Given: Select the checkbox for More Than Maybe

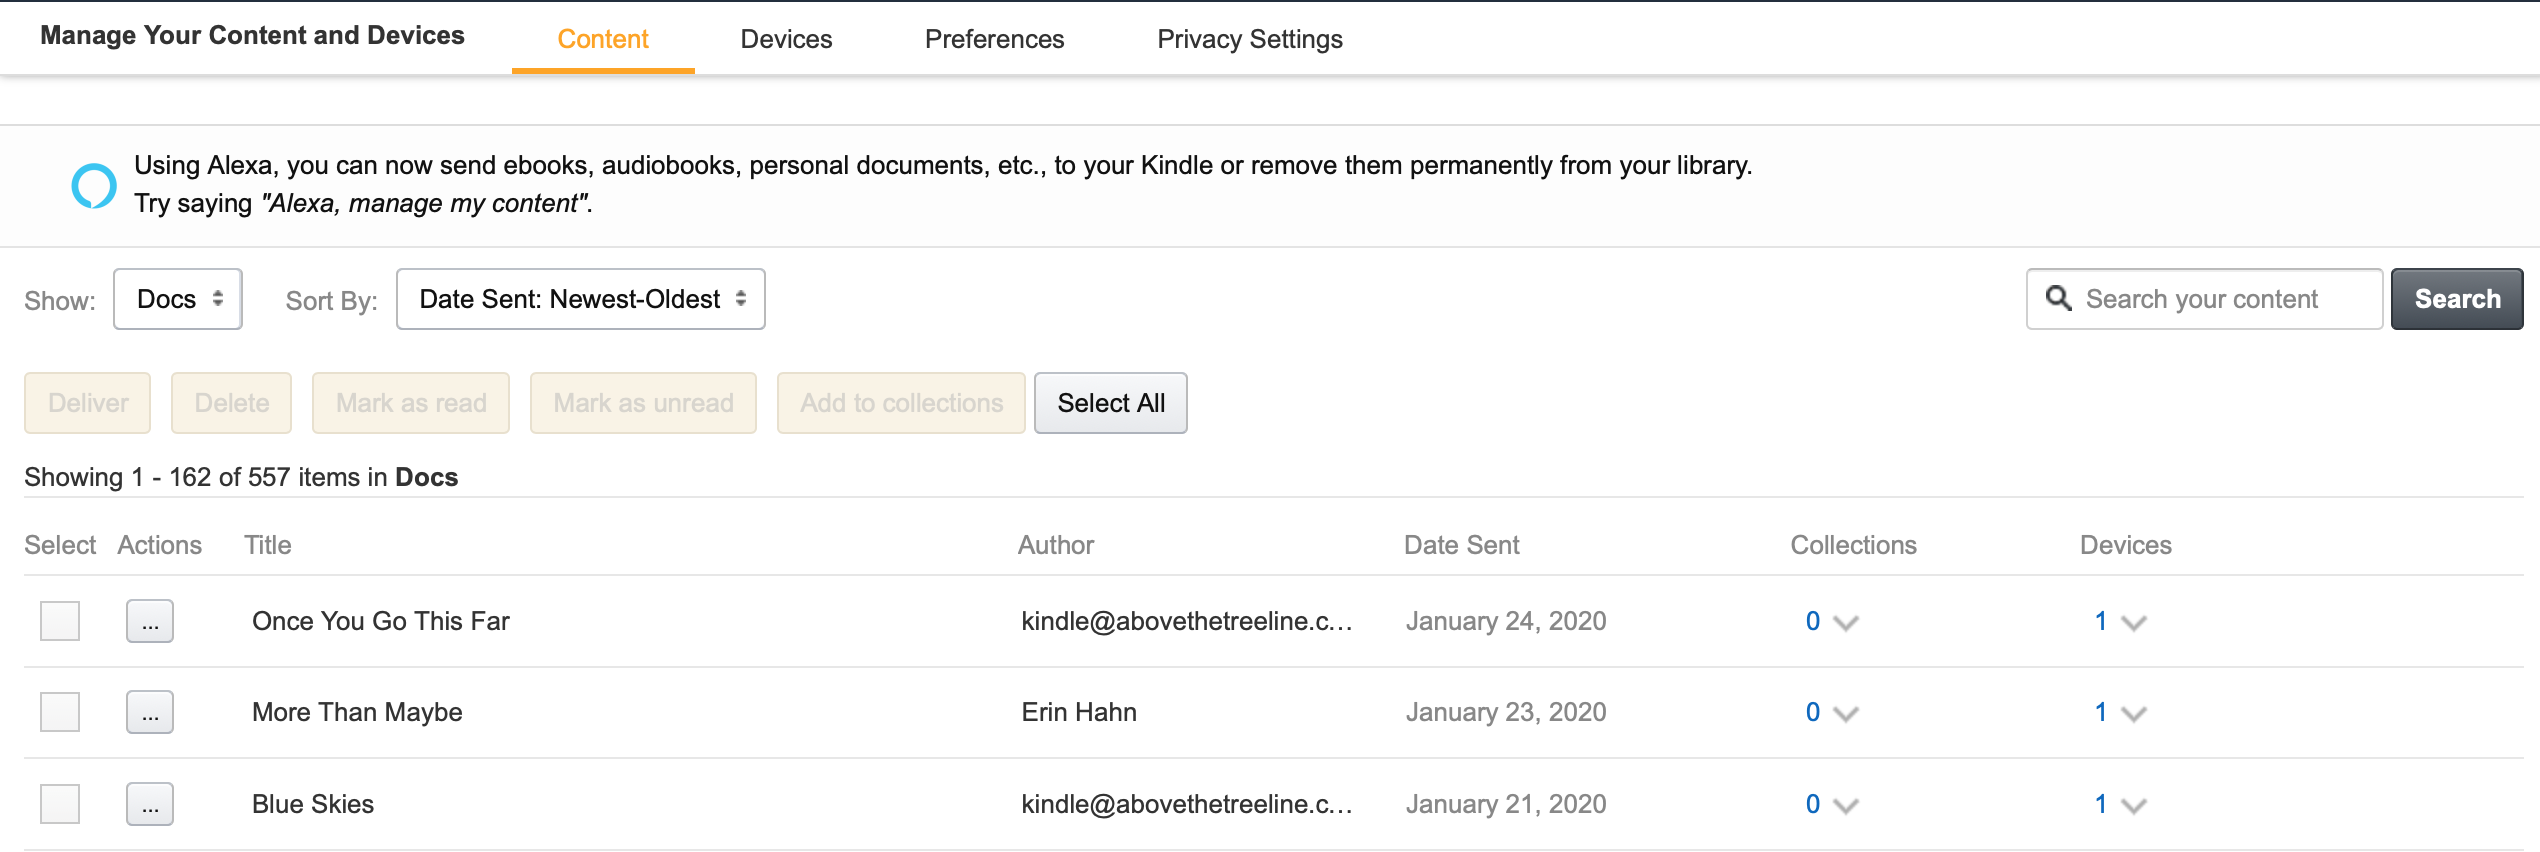Looking at the screenshot, I should [x=59, y=711].
